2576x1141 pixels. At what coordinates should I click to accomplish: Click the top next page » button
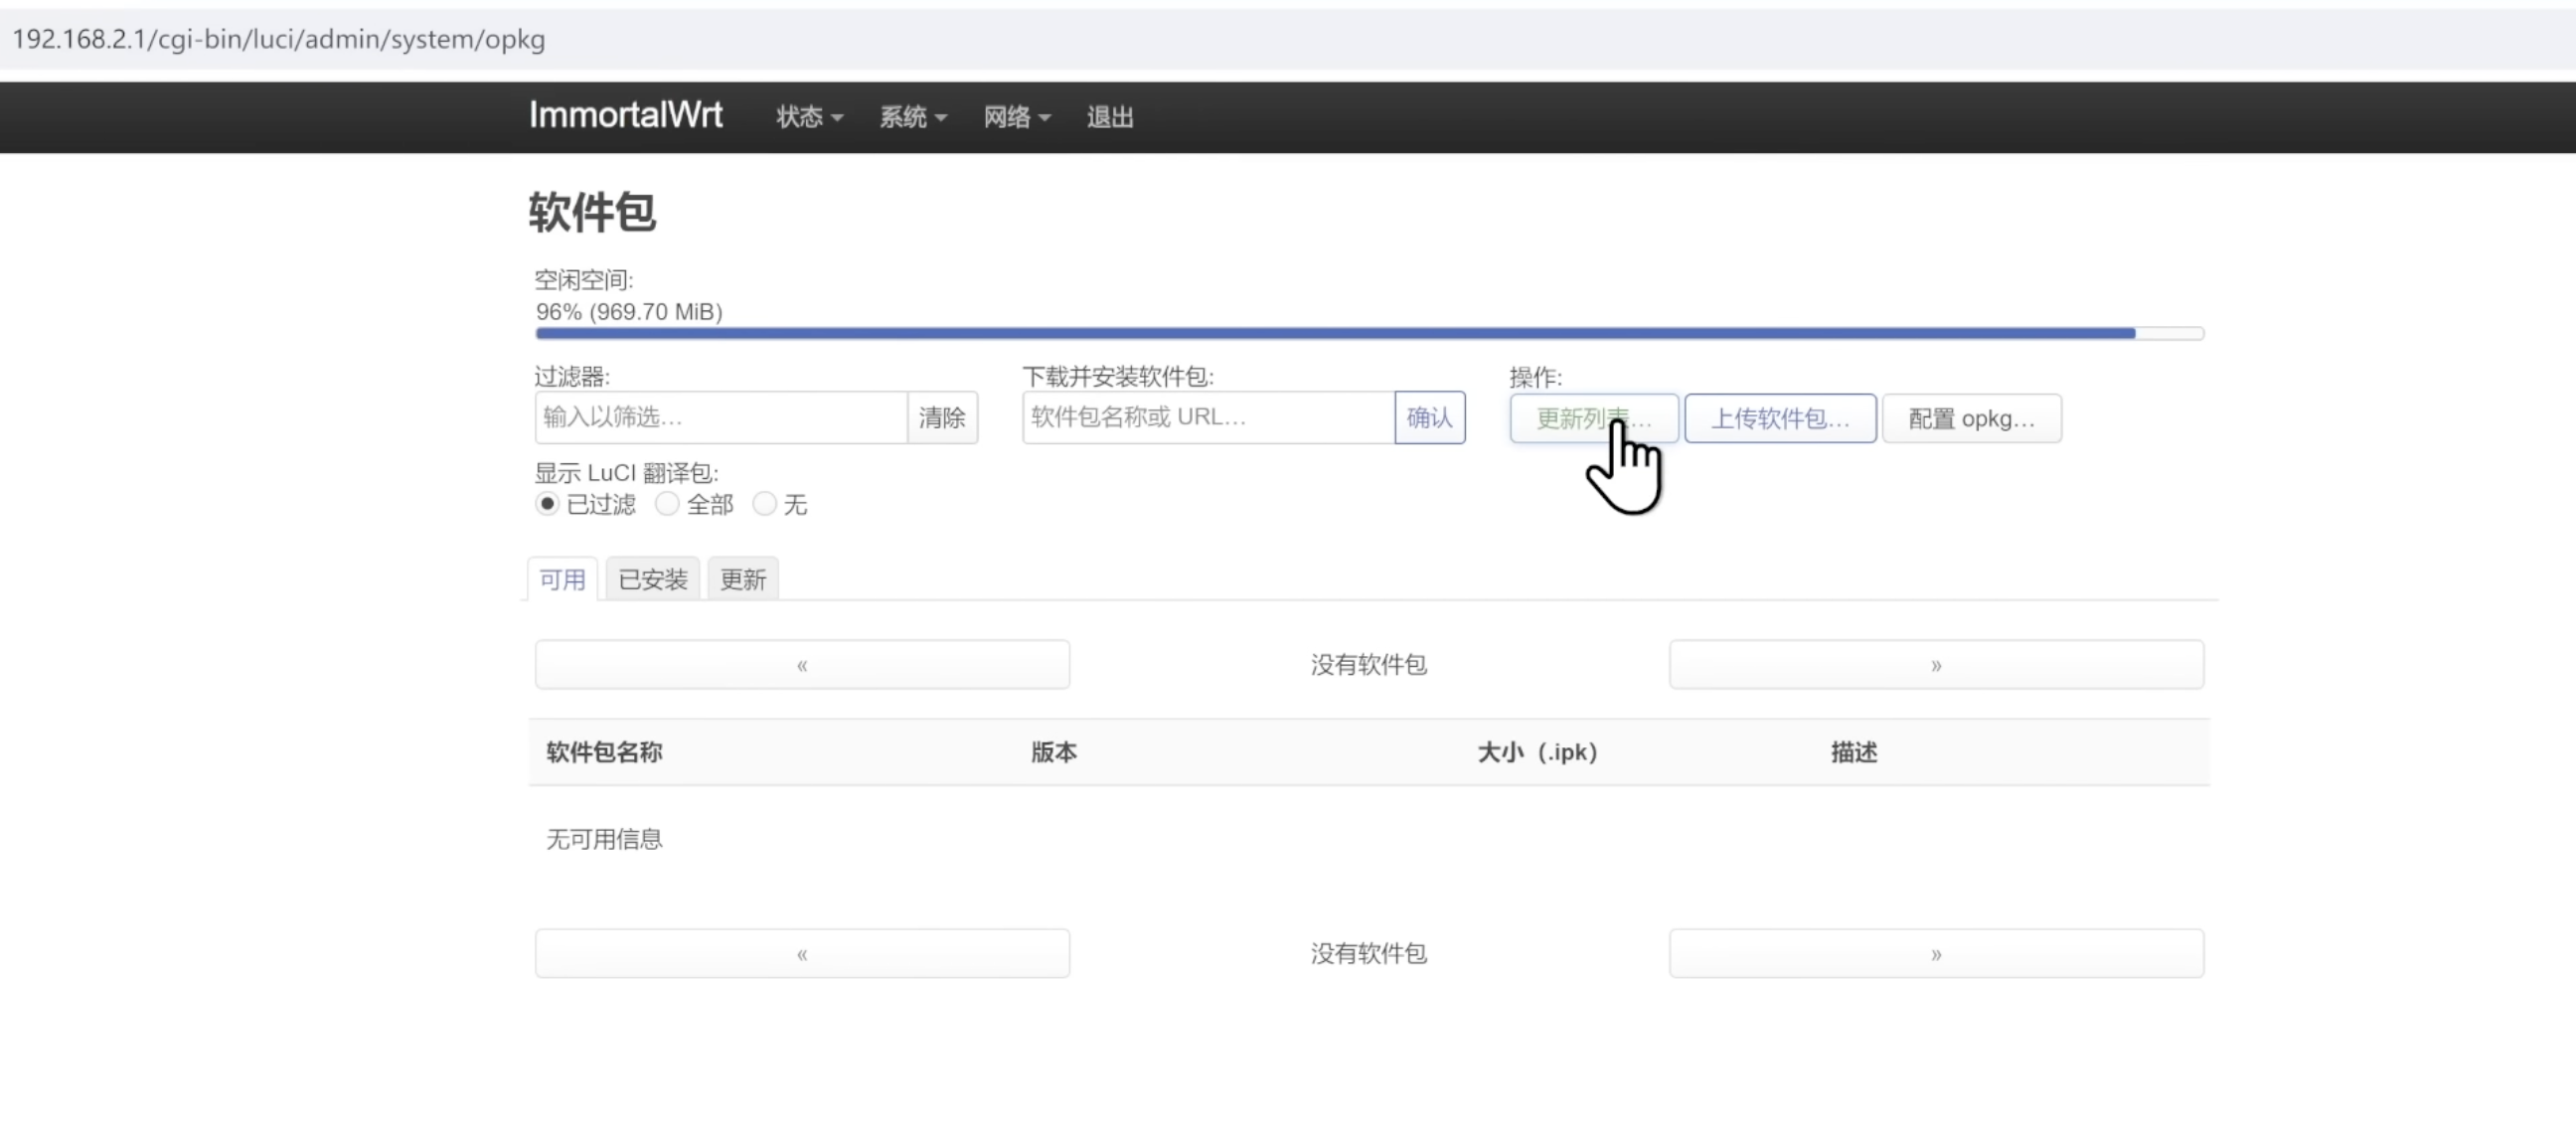1936,665
